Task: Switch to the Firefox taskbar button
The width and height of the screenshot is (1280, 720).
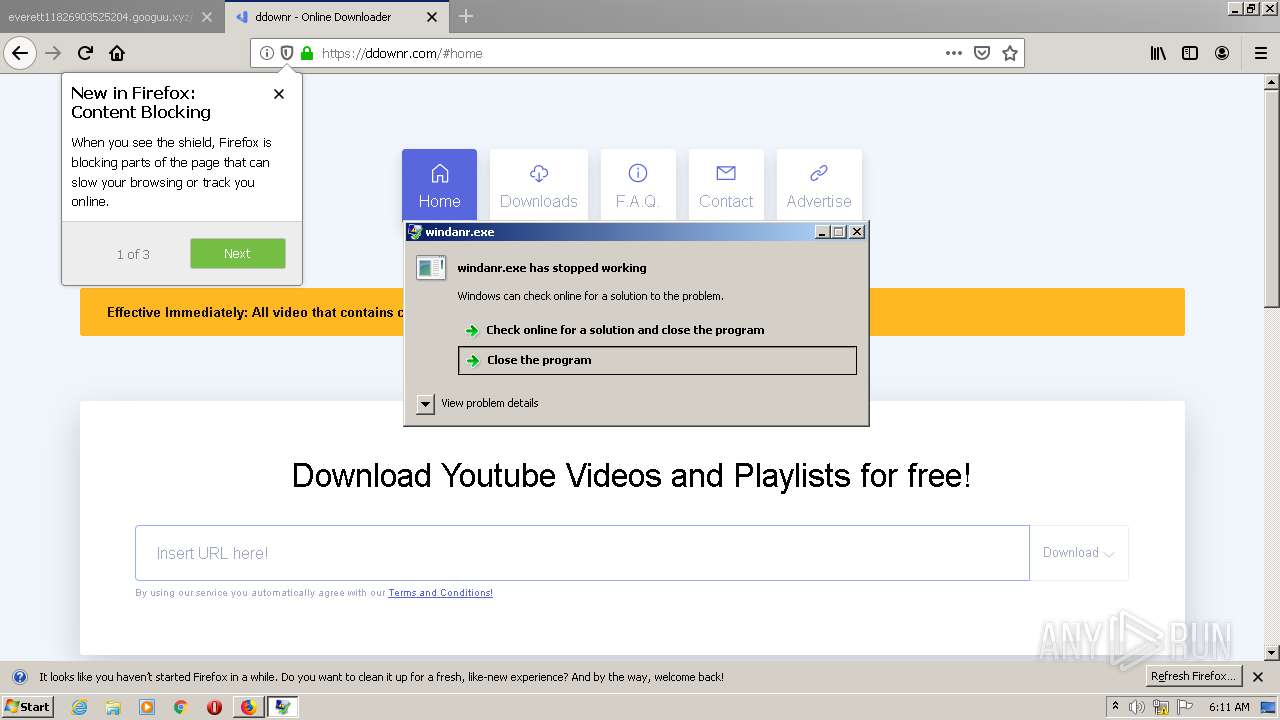Action: click(x=249, y=707)
